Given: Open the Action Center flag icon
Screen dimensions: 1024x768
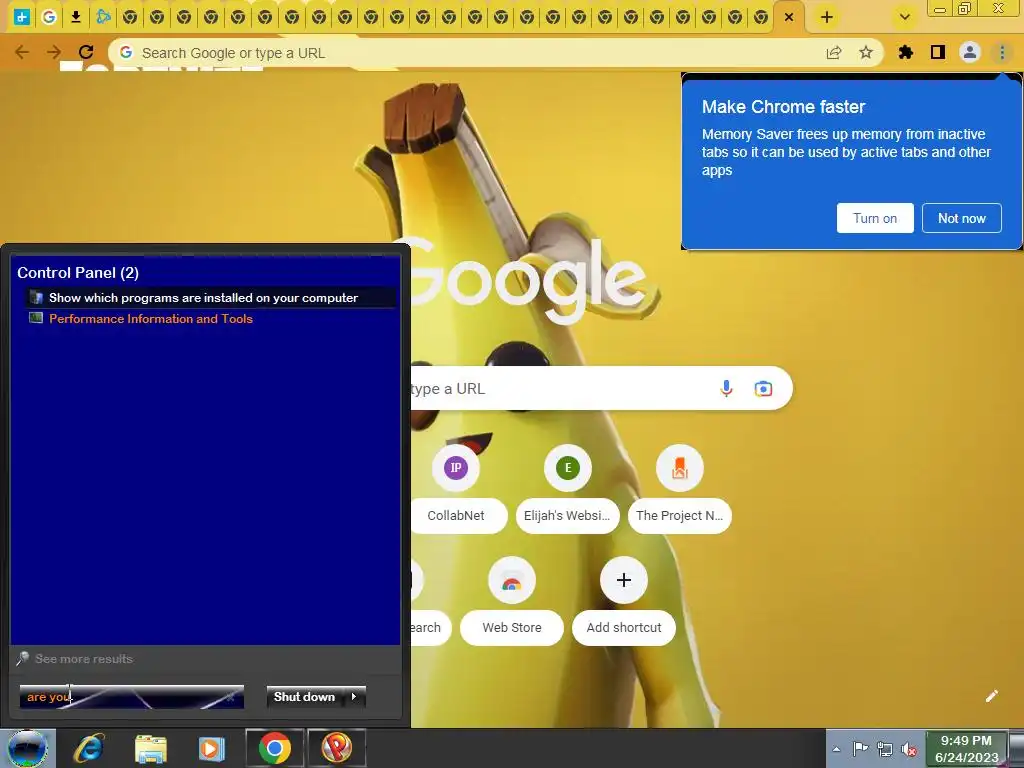Looking at the screenshot, I should point(860,749).
